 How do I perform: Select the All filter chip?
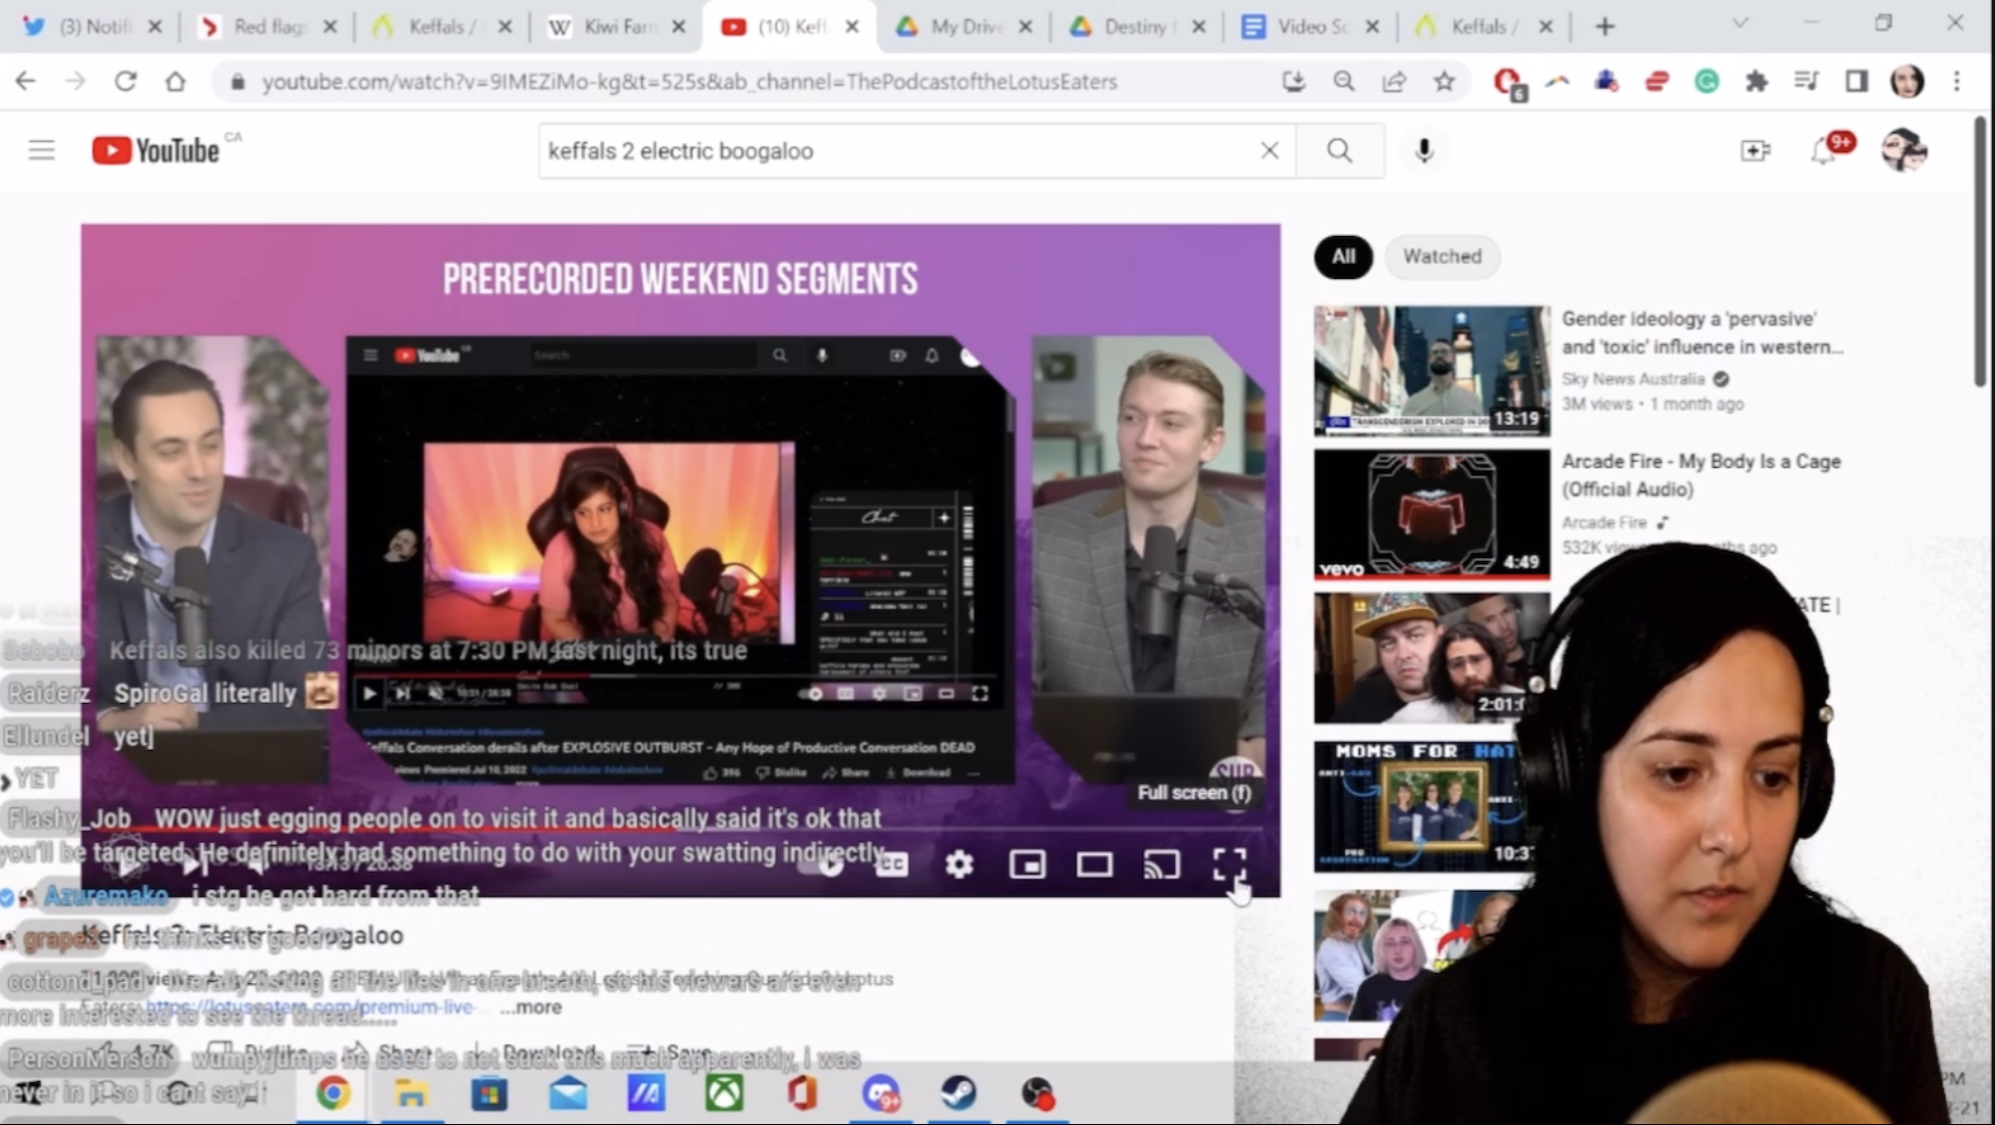1343,257
